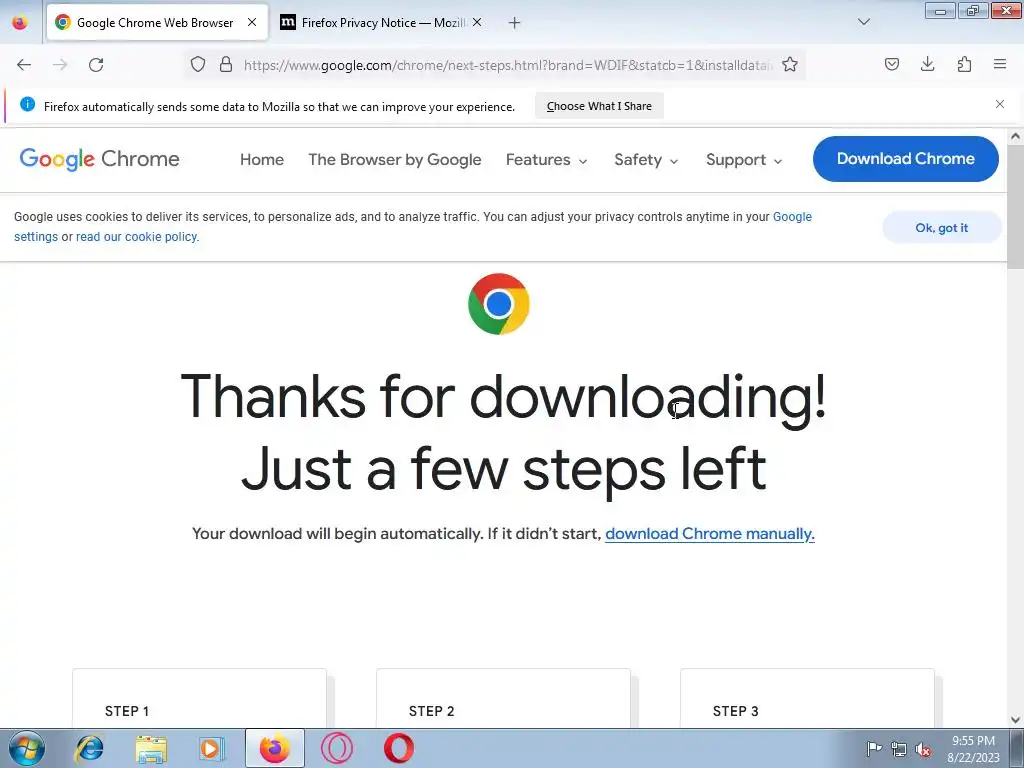1024x768 pixels.
Task: Click the network tray icon
Action: click(x=899, y=749)
